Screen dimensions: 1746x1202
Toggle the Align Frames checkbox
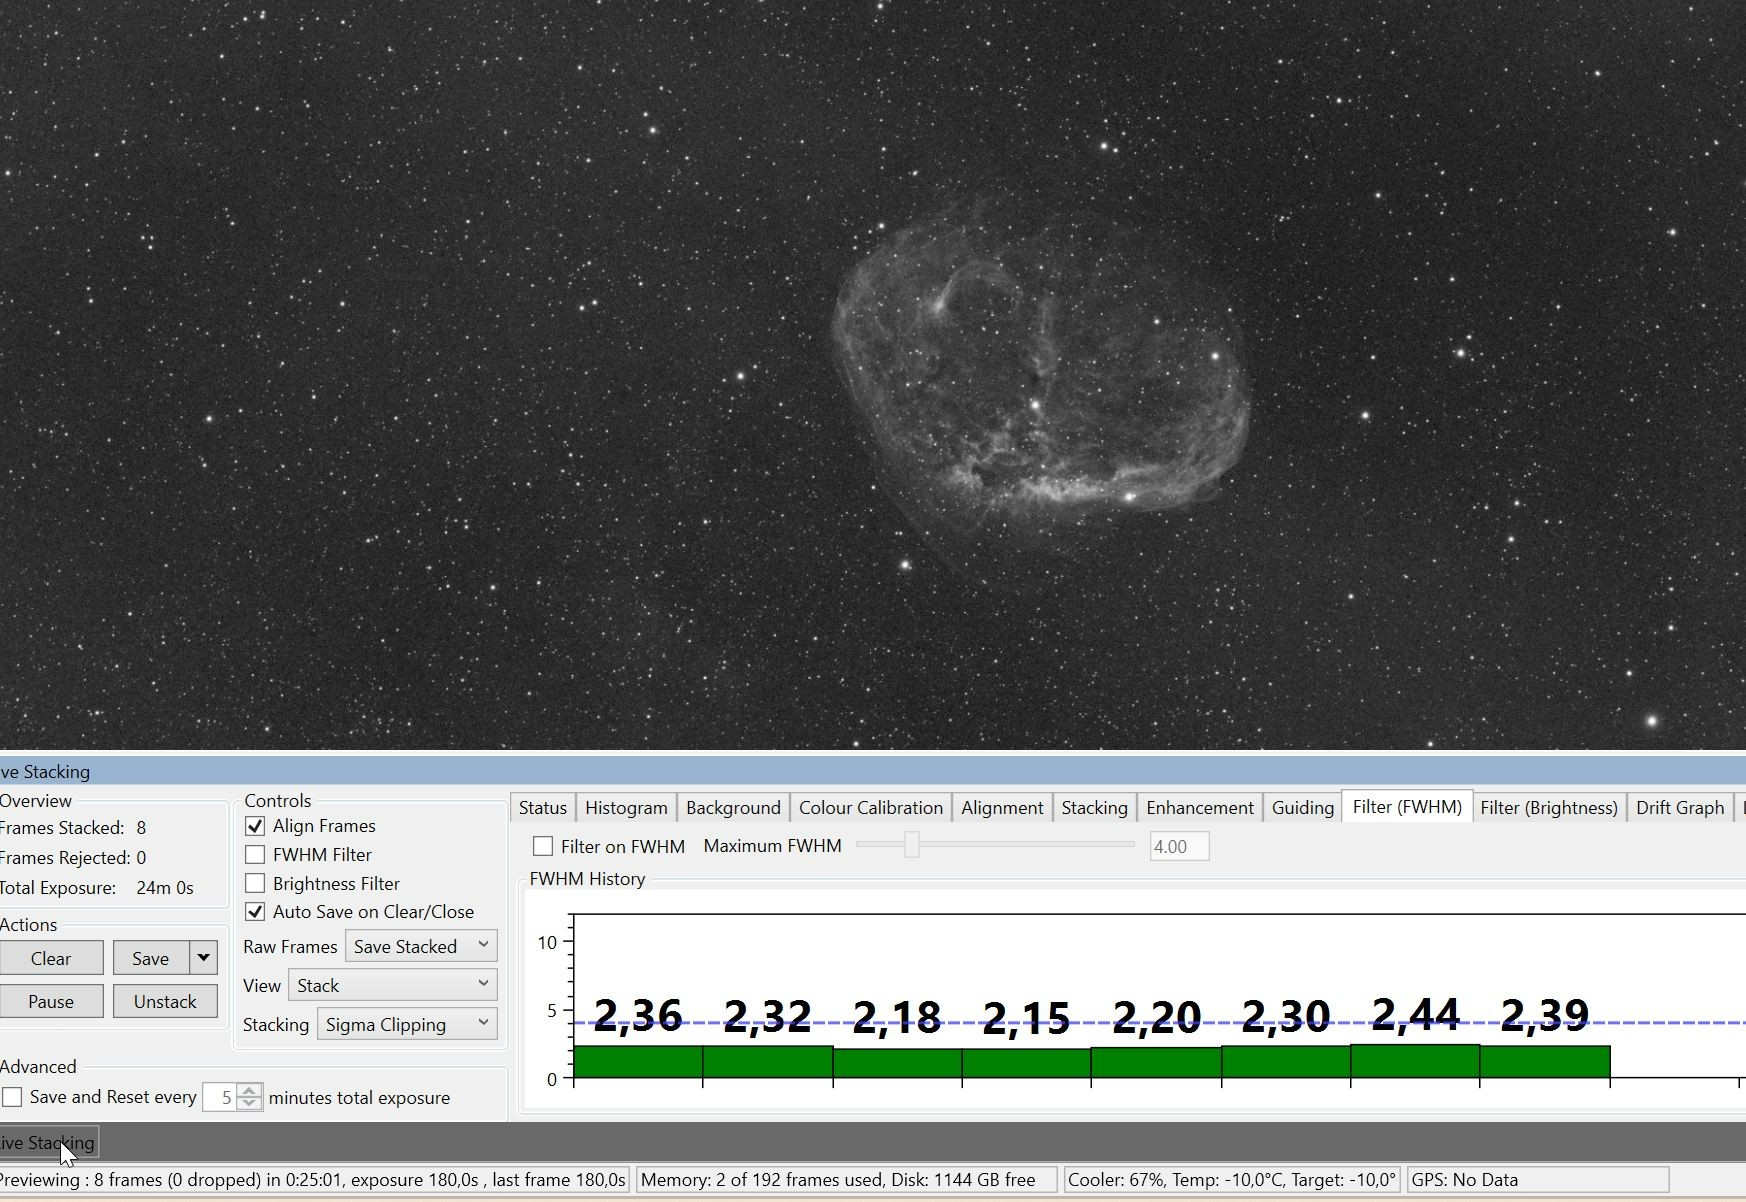tap(255, 826)
